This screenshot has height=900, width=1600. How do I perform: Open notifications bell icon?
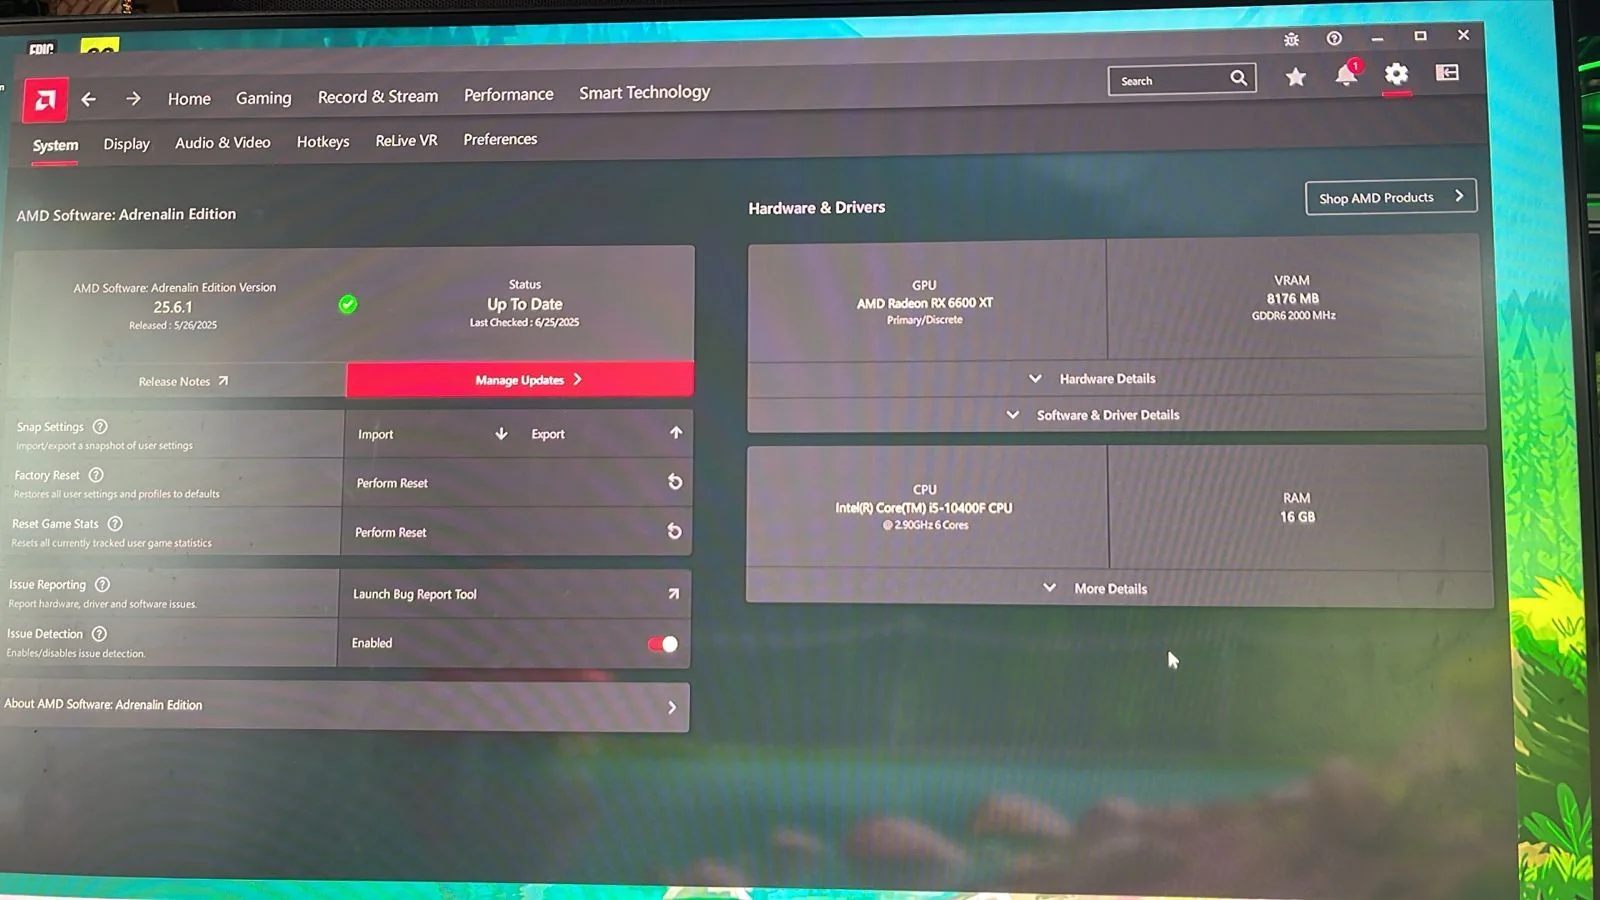pos(1347,75)
